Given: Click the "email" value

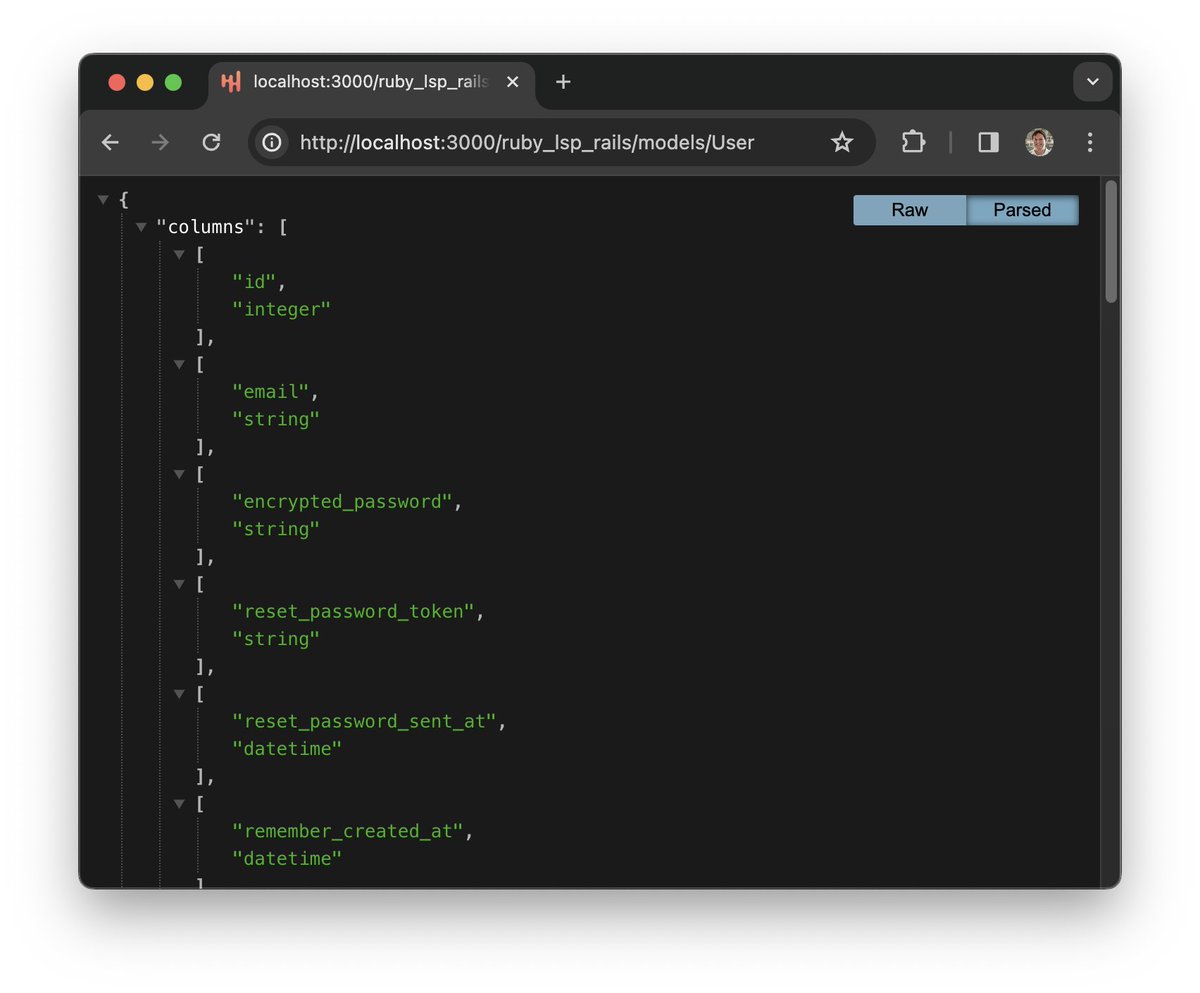Looking at the screenshot, I should click(271, 392).
